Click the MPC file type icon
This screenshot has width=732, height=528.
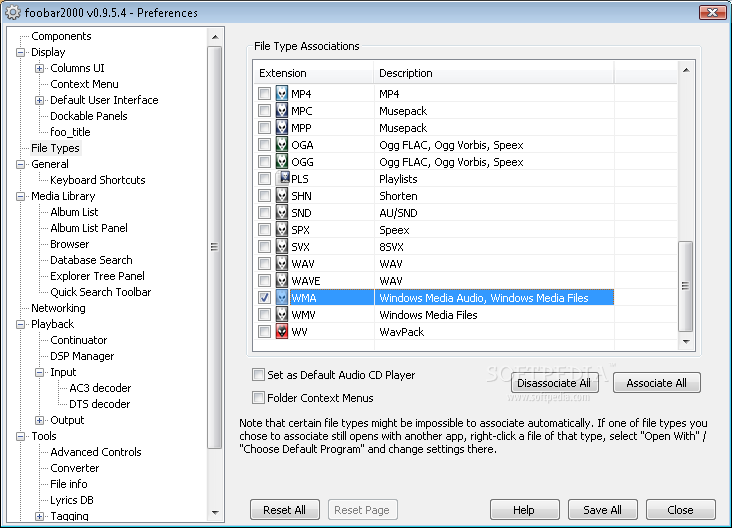[282, 111]
